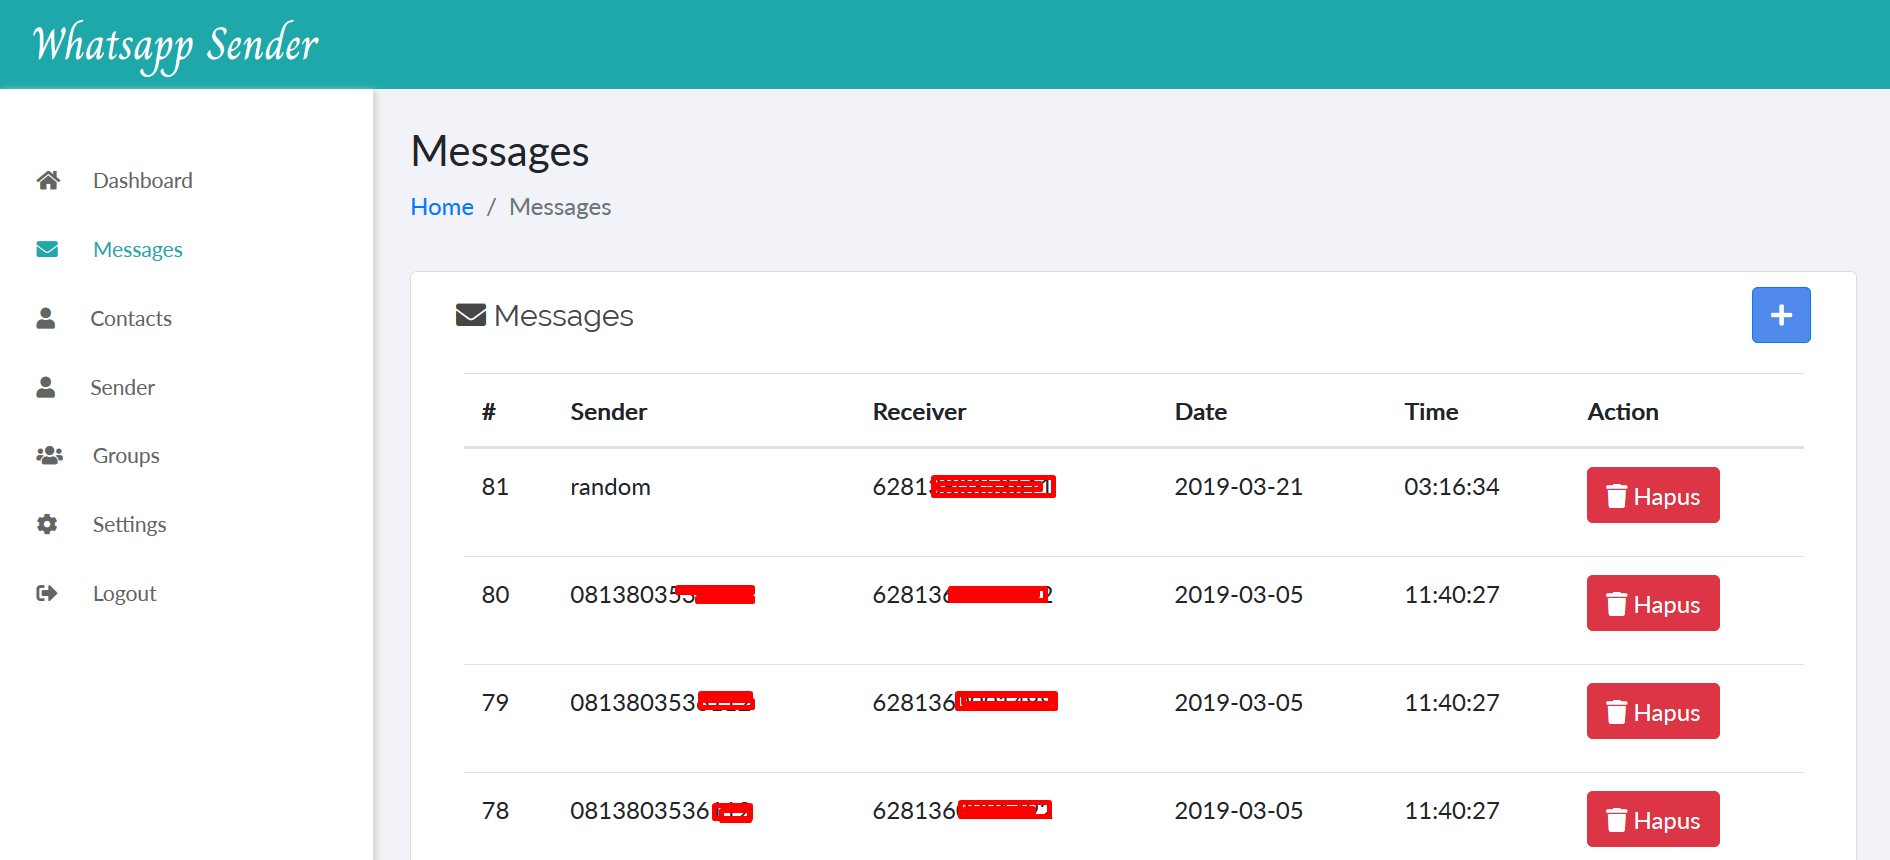
Task: Click sender number in row 80
Action: pyautogui.click(x=662, y=595)
